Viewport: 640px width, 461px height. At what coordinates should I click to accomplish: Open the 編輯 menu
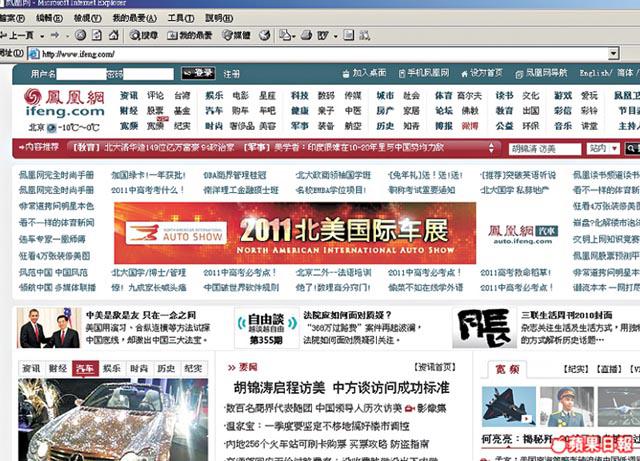49,18
